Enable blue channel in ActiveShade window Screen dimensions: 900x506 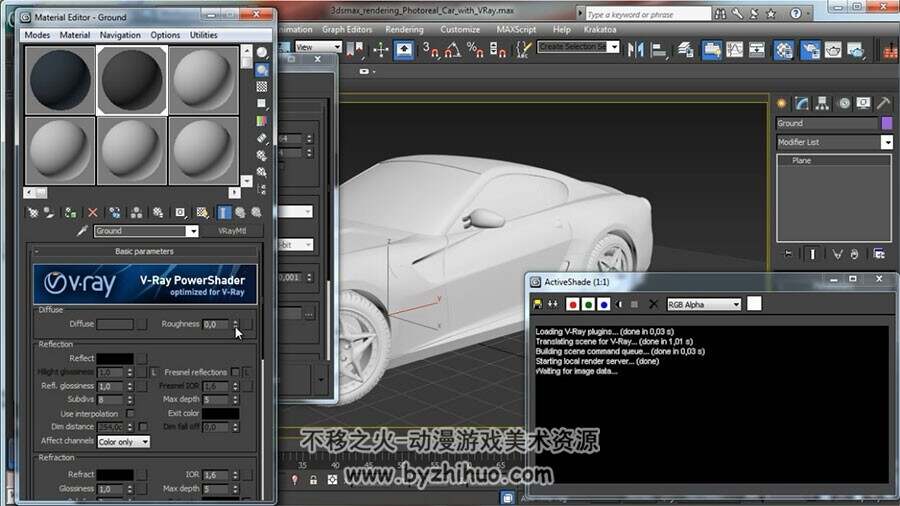pyautogui.click(x=603, y=305)
